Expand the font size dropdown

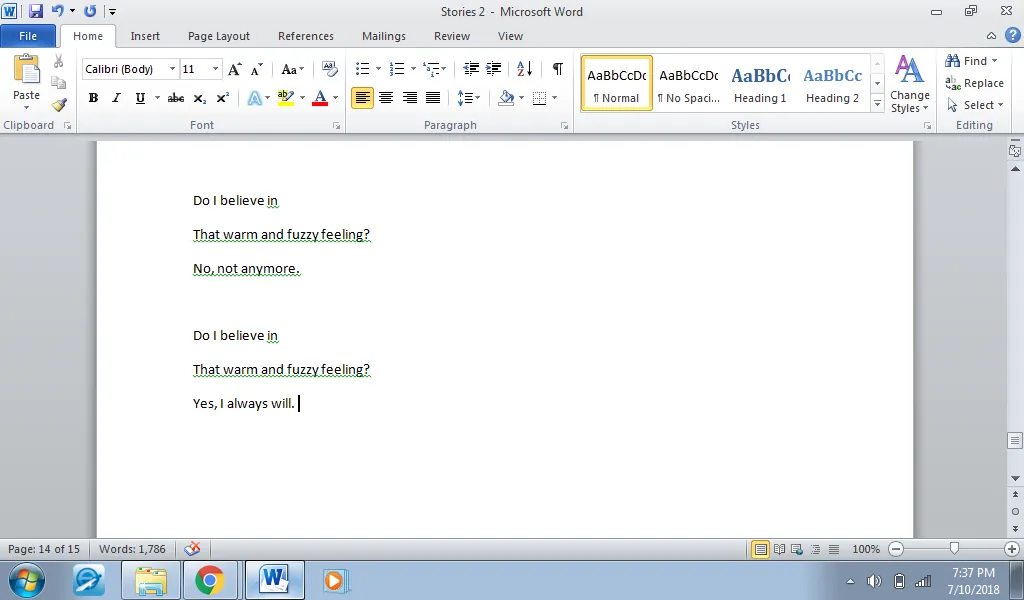pyautogui.click(x=215, y=69)
